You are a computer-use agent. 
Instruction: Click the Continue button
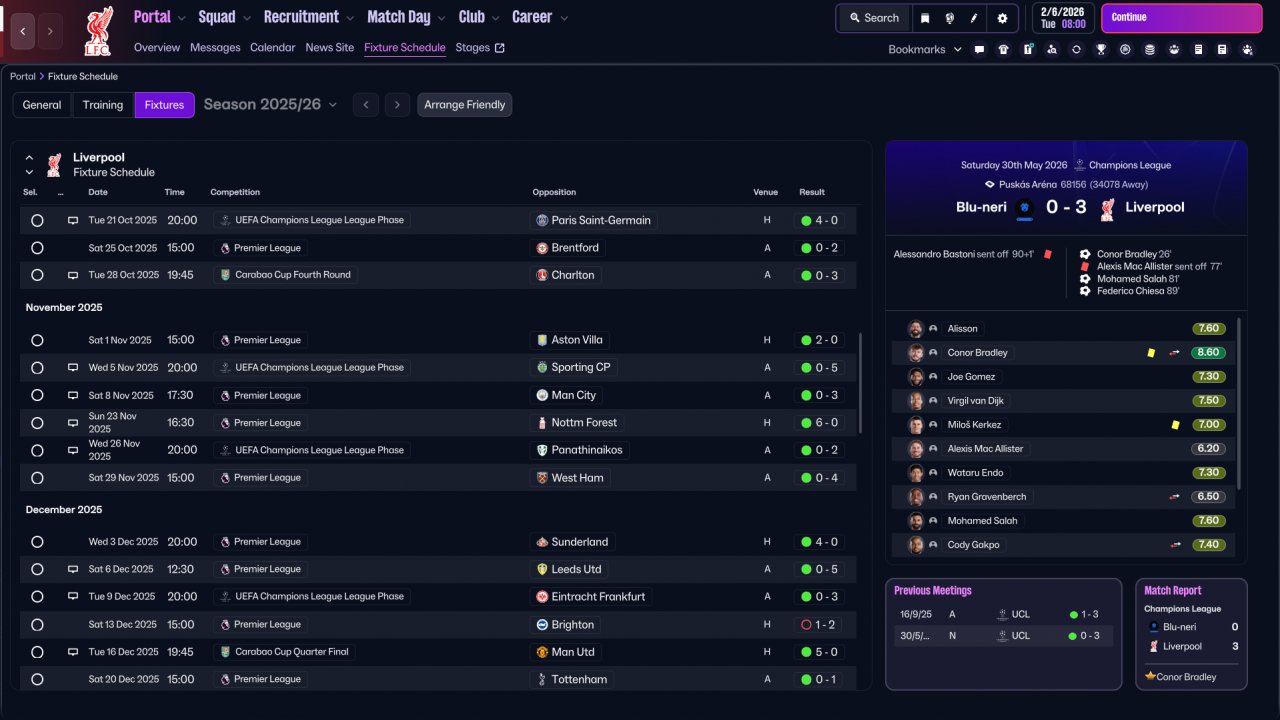tap(1181, 18)
